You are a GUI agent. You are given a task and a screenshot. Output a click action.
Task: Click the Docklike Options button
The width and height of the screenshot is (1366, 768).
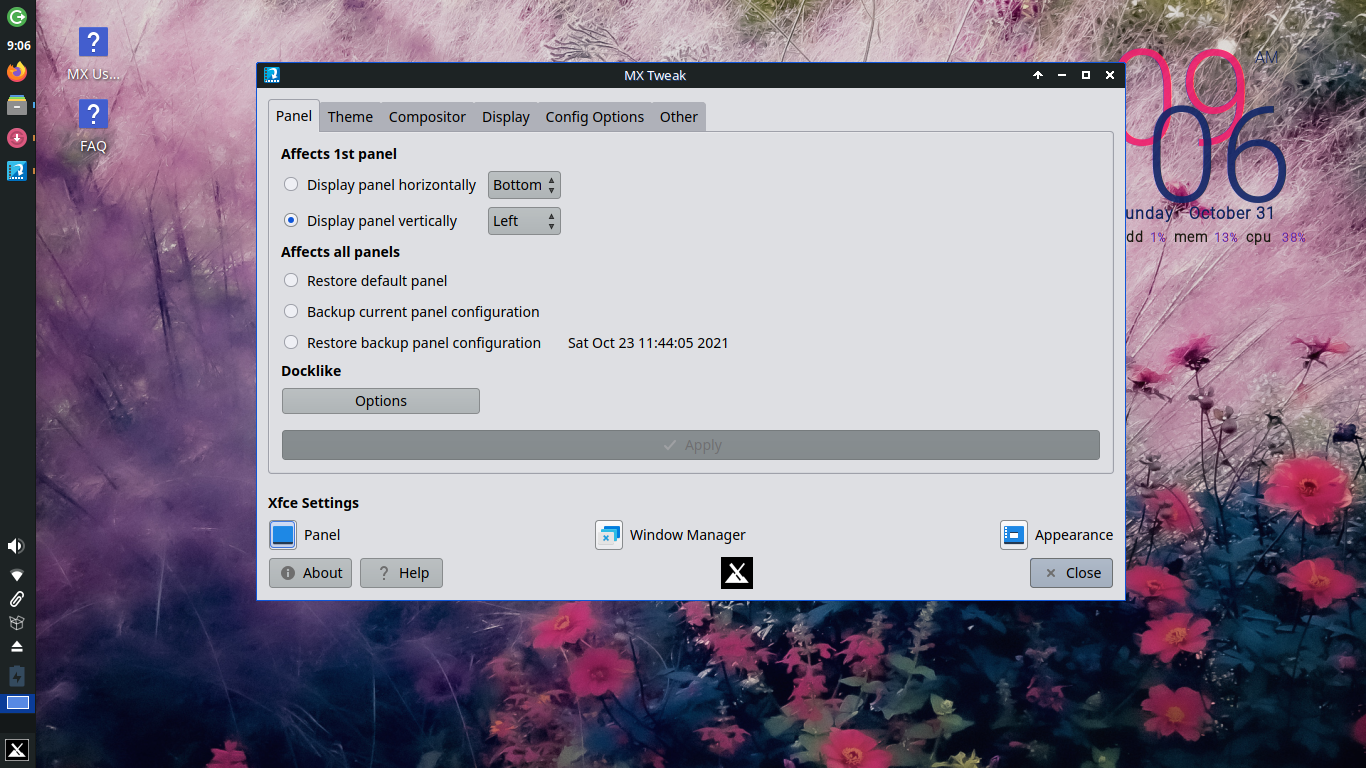381,401
